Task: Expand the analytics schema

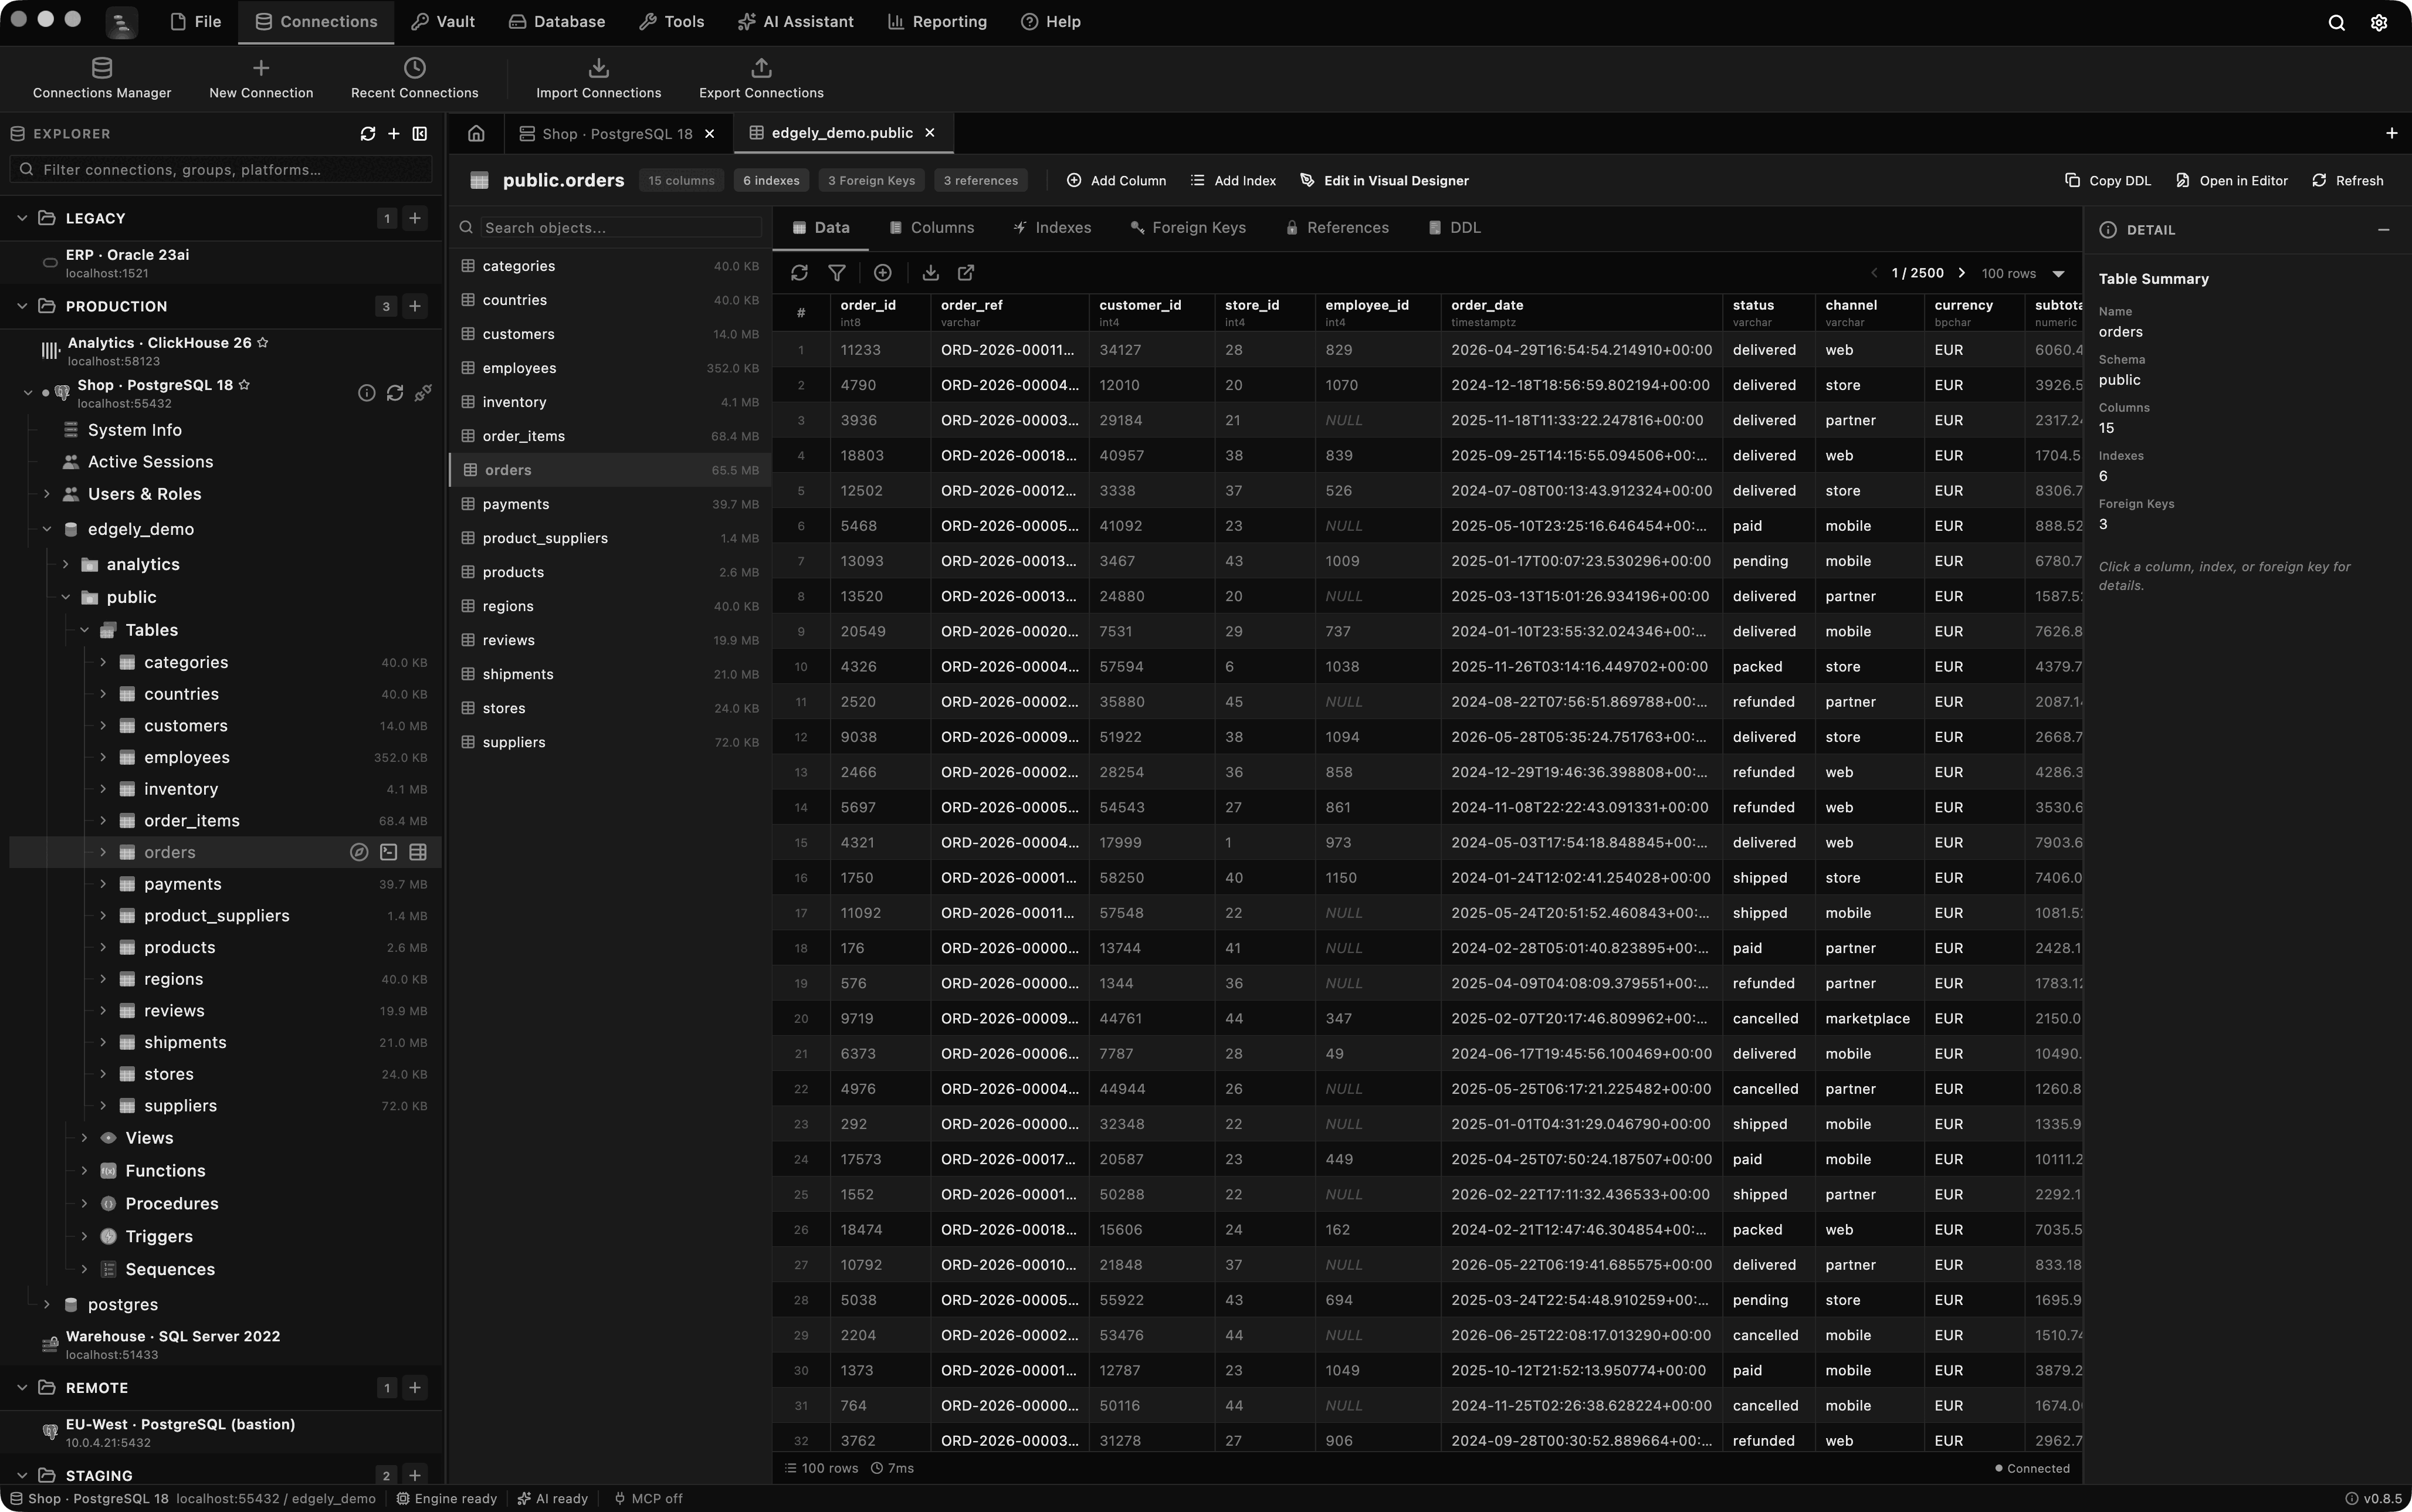Action: point(66,564)
